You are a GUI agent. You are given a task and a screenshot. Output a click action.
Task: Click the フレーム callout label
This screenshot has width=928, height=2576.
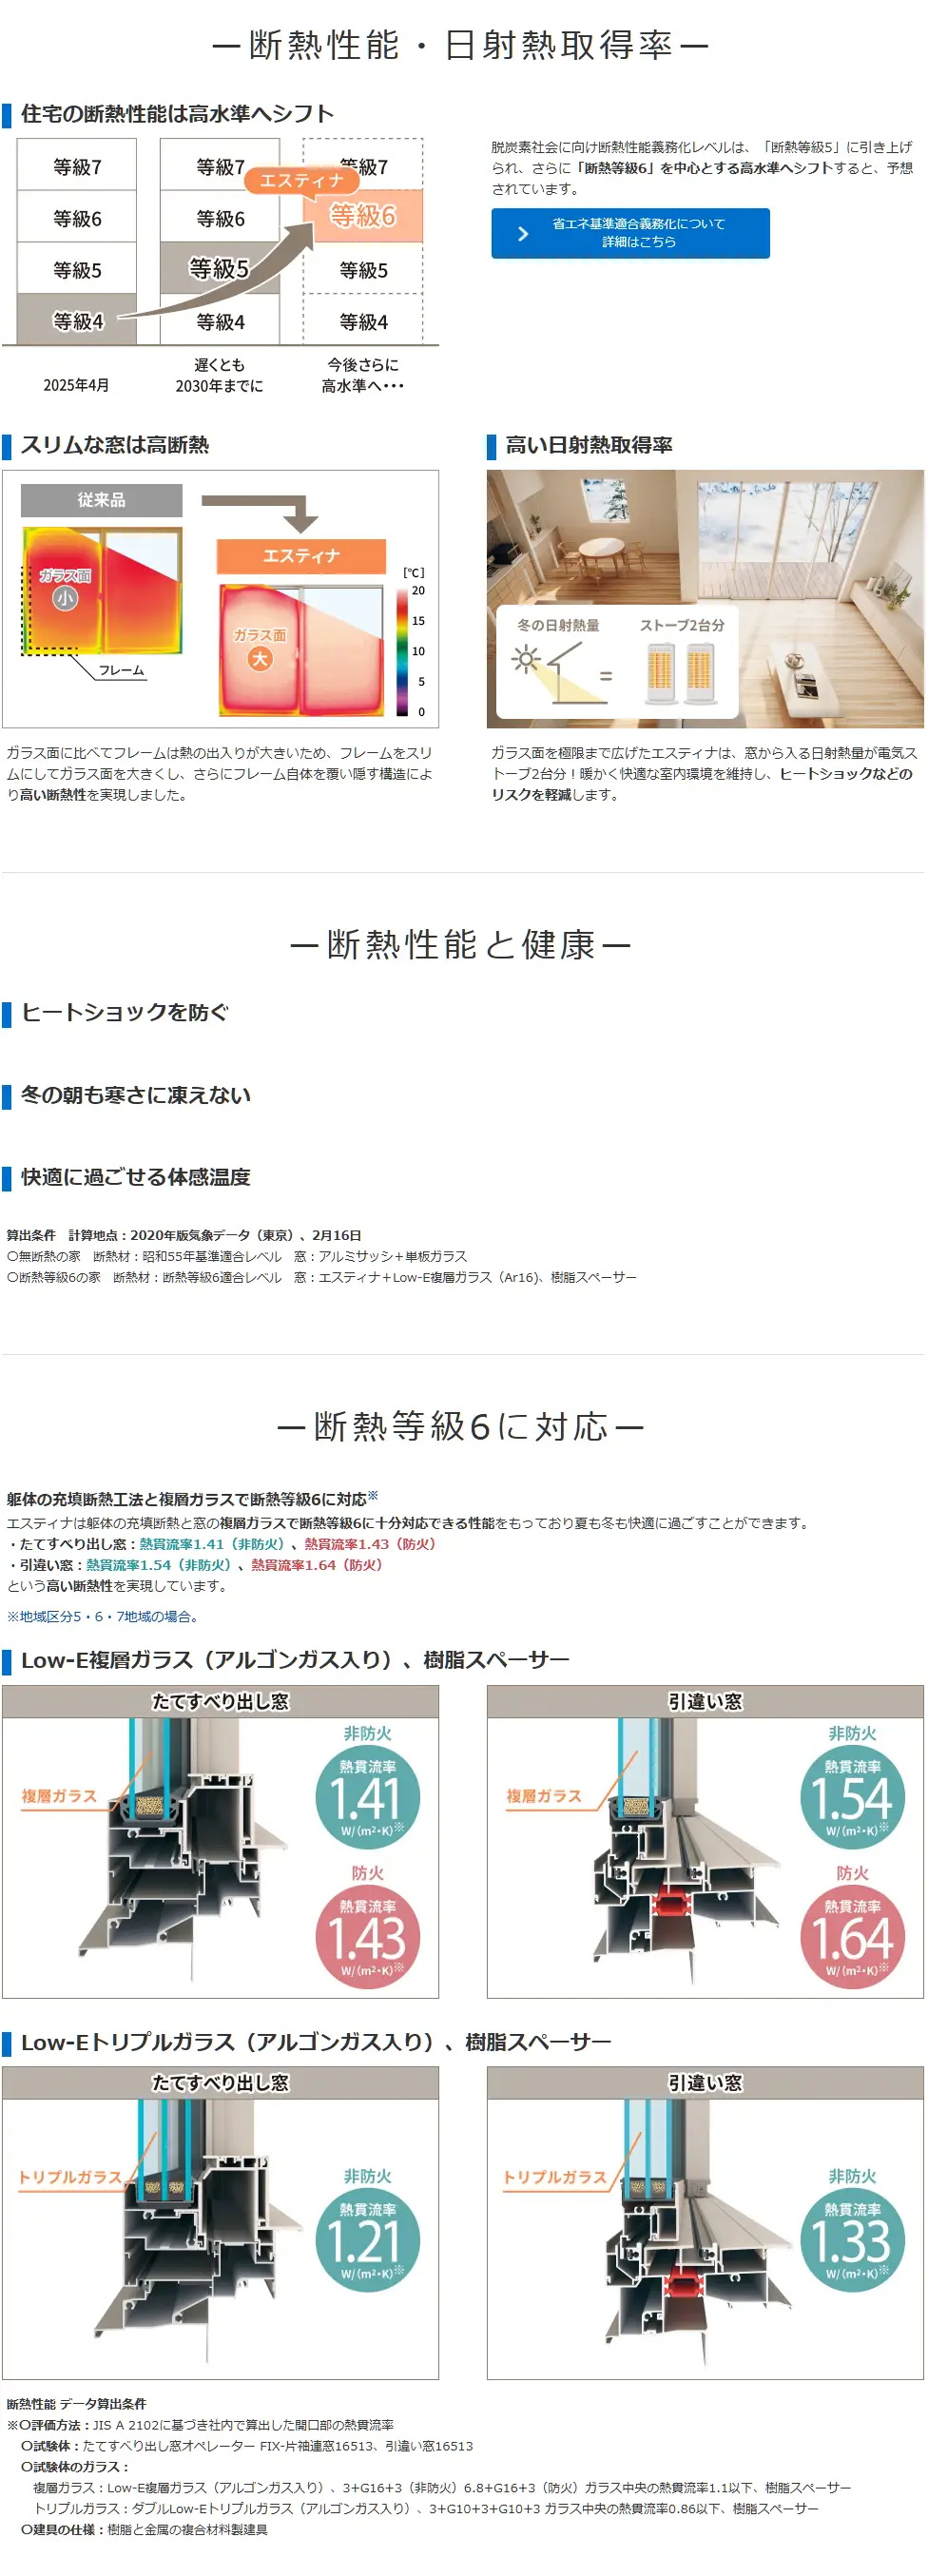pyautogui.click(x=122, y=670)
